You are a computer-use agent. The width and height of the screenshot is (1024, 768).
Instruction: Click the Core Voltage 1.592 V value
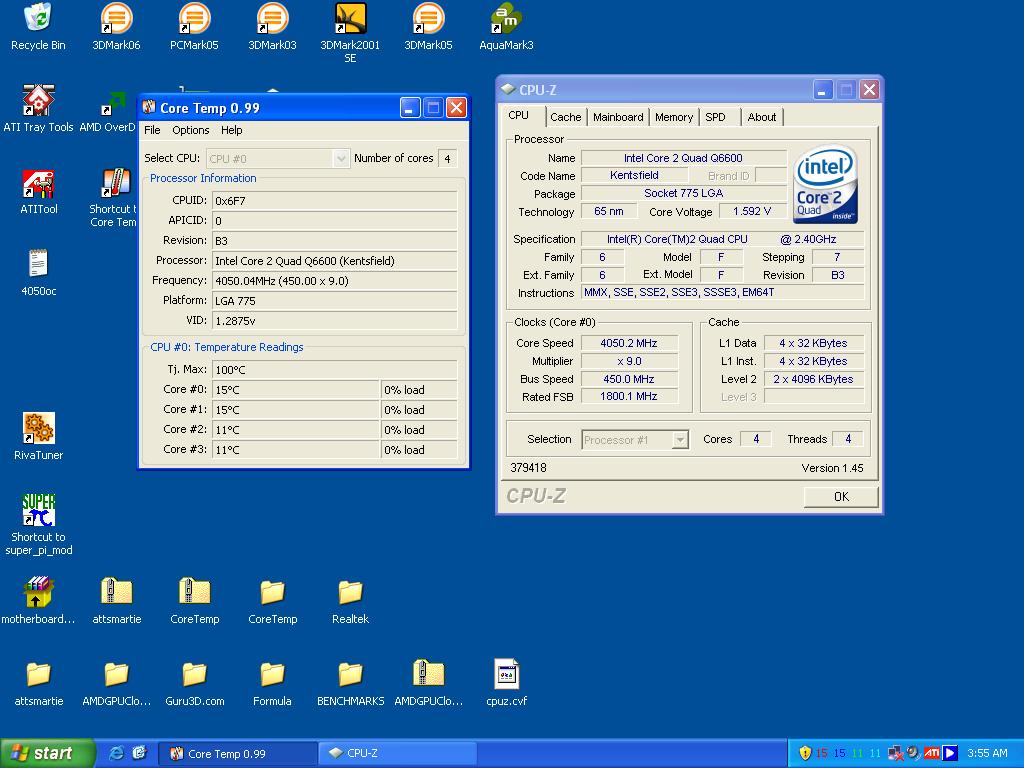[x=752, y=212]
